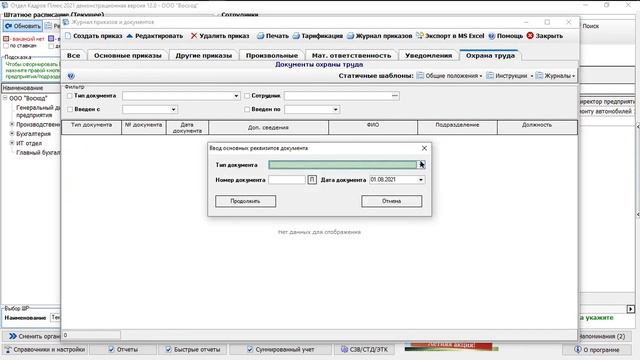Click the Подразделение column header
Viewport: 640px width, 360px height.
457,127
